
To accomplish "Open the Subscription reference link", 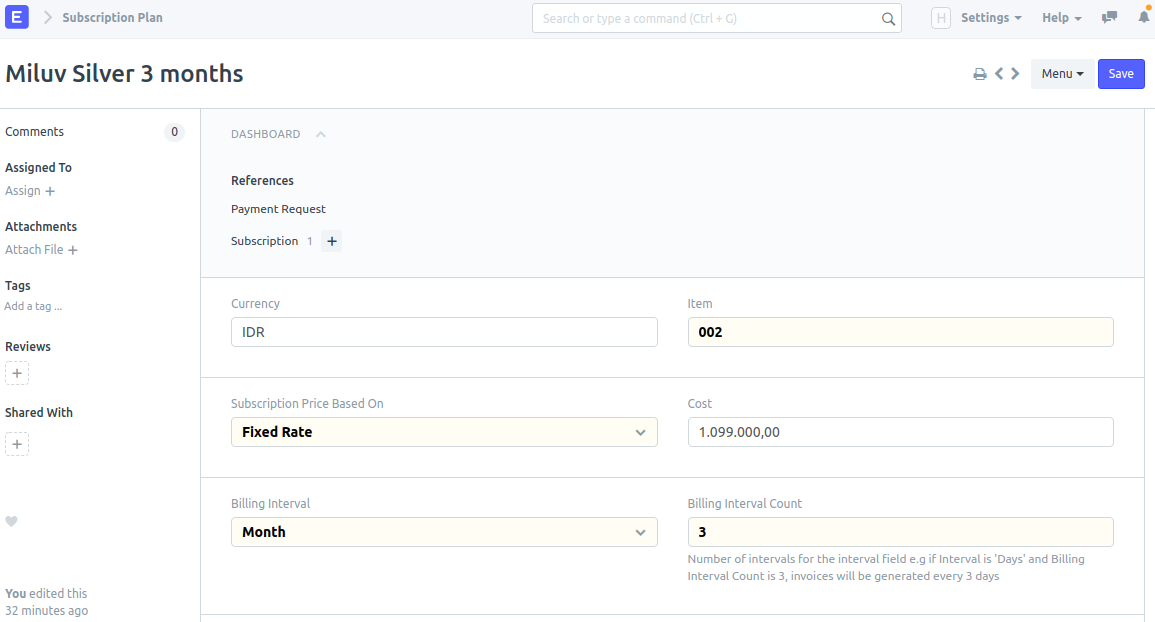I will click(x=264, y=241).
